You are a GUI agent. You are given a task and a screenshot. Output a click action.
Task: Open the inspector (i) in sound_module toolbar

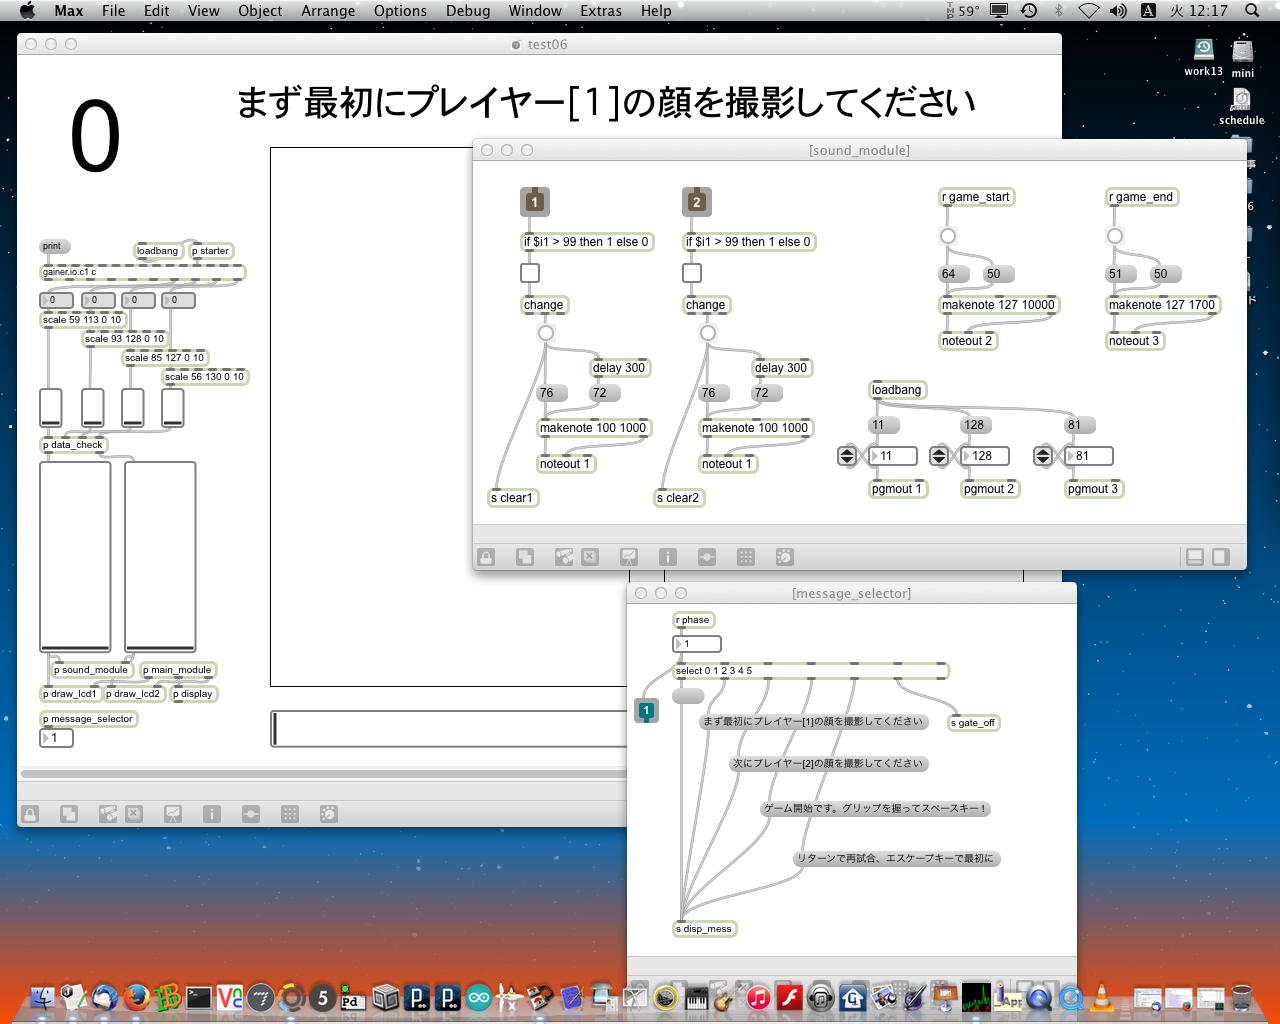coord(668,557)
